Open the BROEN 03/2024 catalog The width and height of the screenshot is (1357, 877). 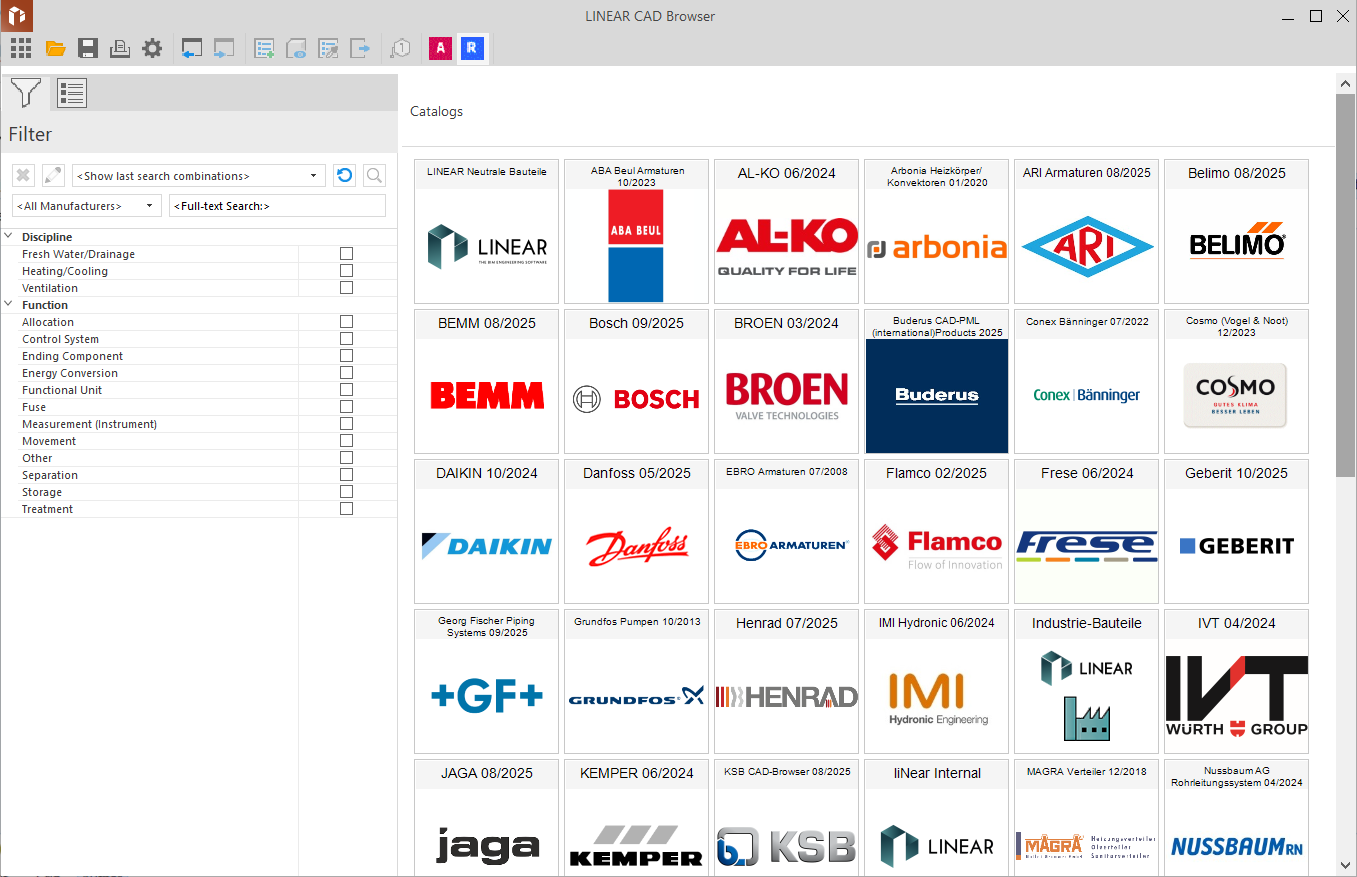click(x=787, y=381)
